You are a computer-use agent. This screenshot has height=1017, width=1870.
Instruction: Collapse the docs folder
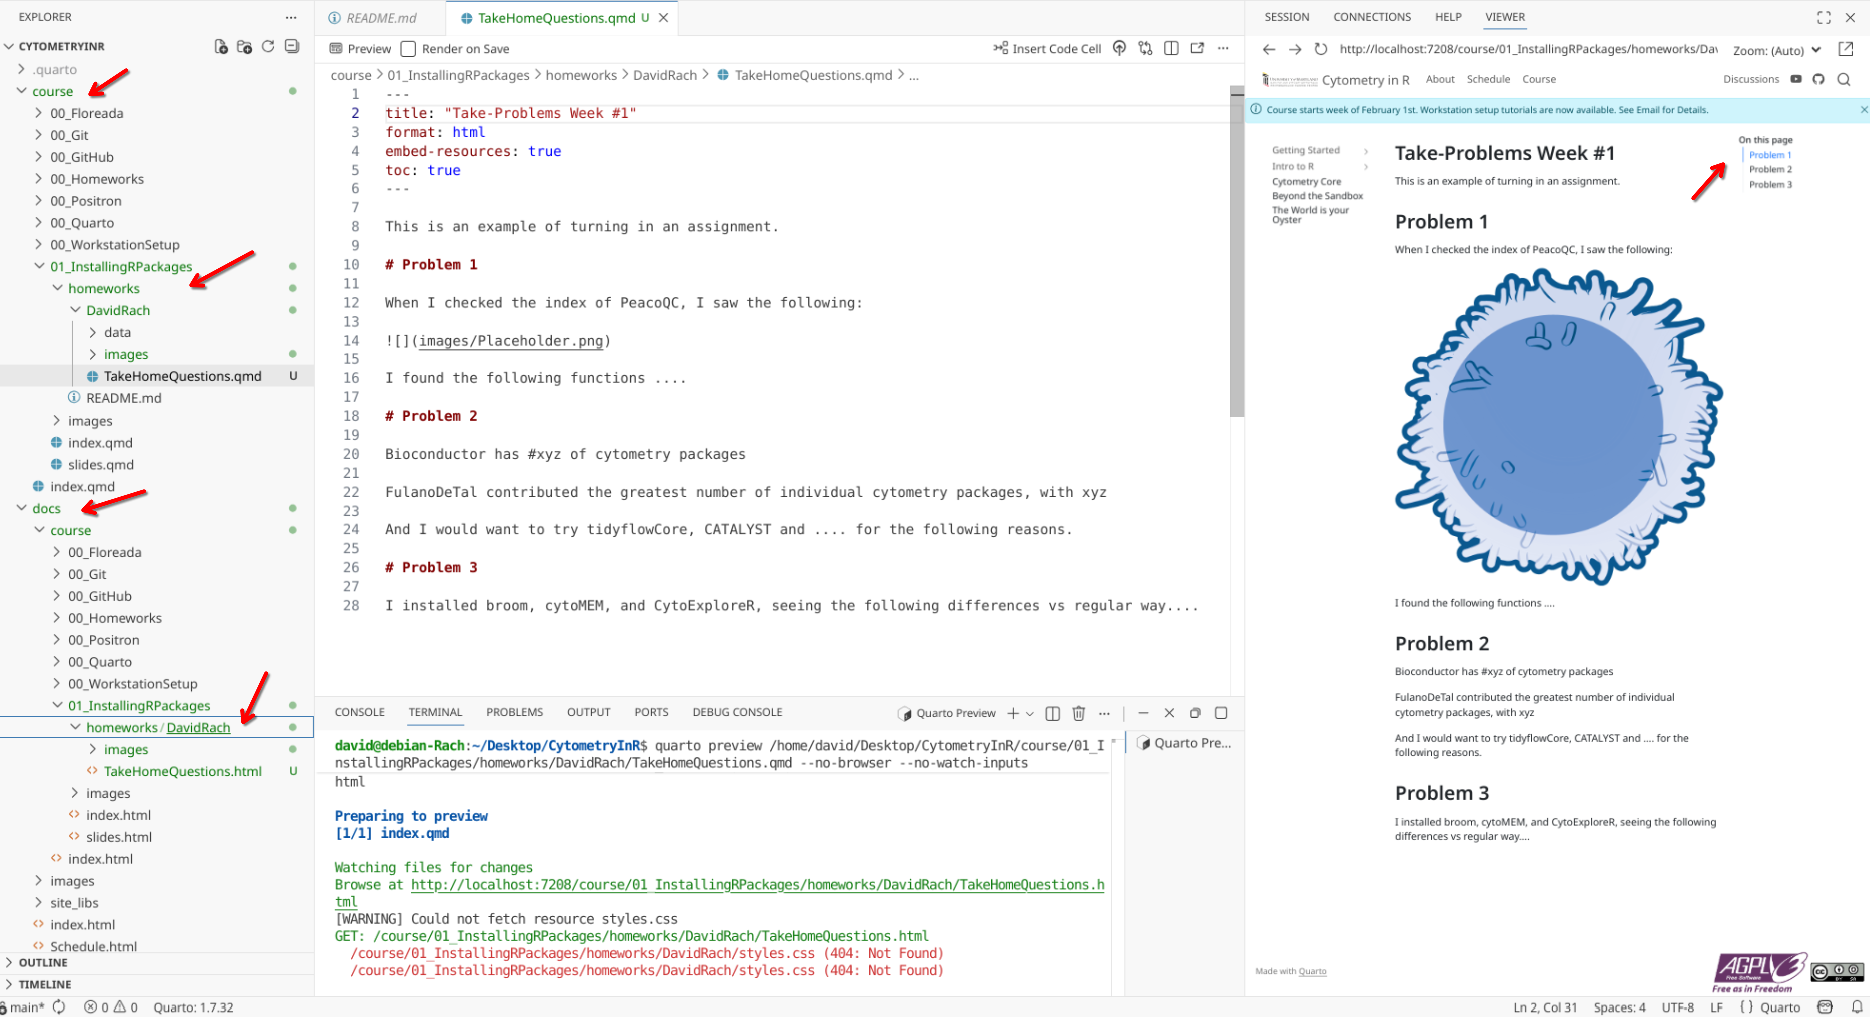click(x=22, y=508)
